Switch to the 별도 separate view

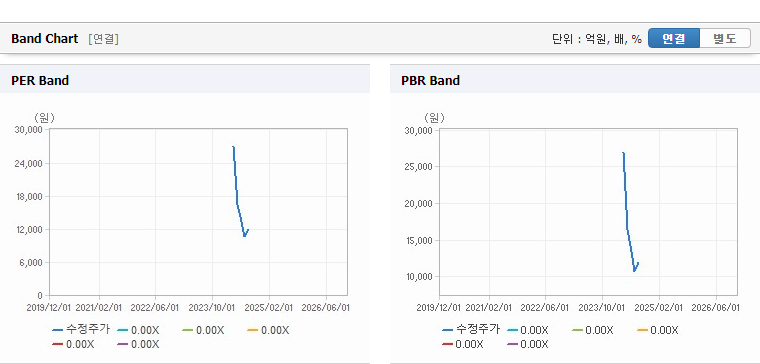pyautogui.click(x=725, y=38)
